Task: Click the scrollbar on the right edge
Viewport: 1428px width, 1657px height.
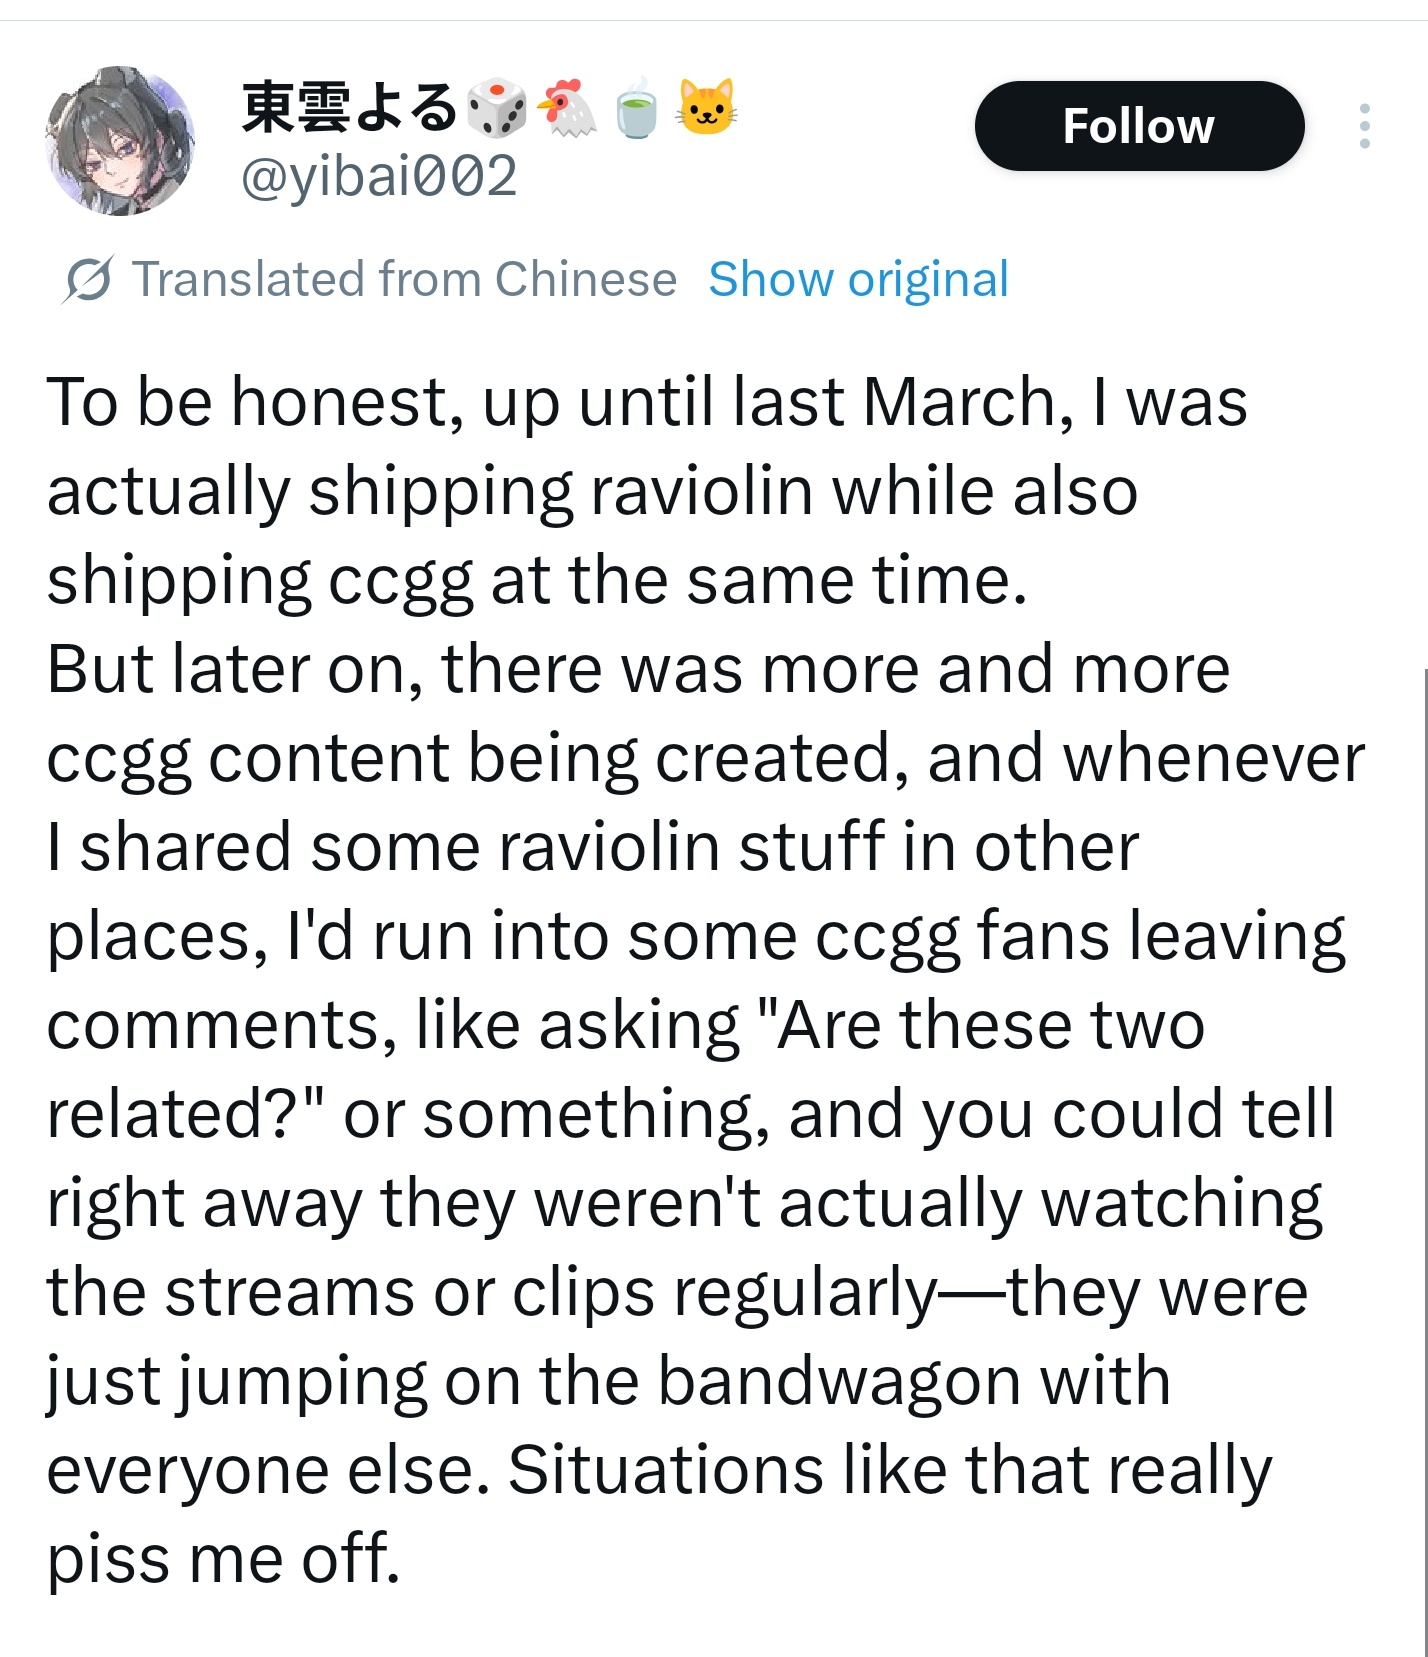Action: tap(1424, 1160)
